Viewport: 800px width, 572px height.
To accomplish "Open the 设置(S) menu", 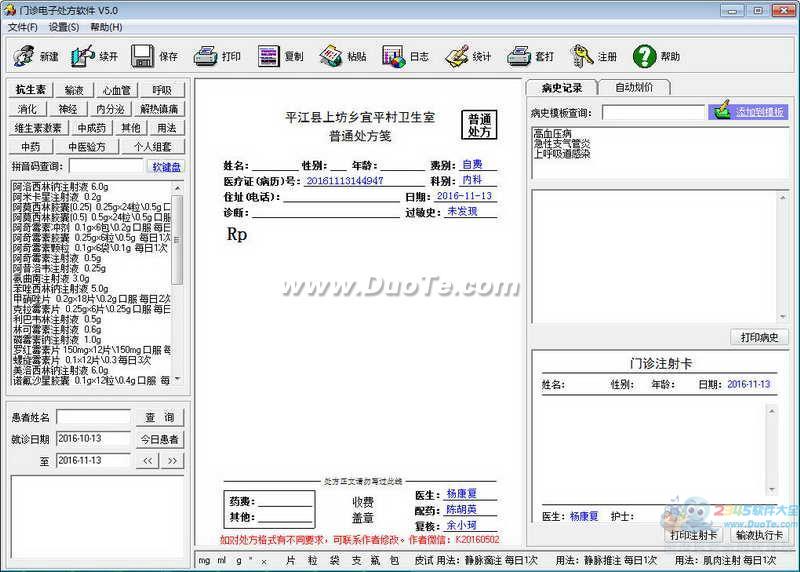I will click(x=64, y=27).
